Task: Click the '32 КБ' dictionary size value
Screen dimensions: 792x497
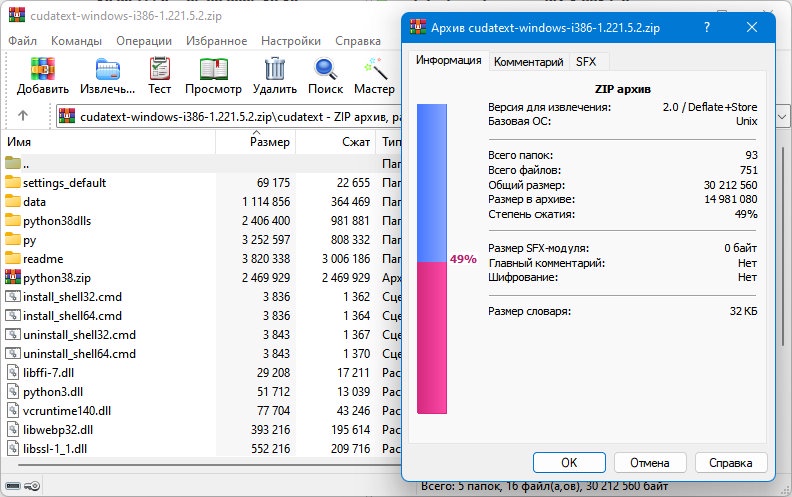Action: tap(744, 311)
